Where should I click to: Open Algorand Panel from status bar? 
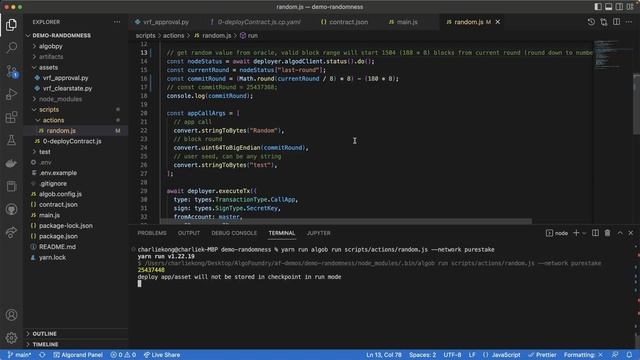tap(78, 355)
